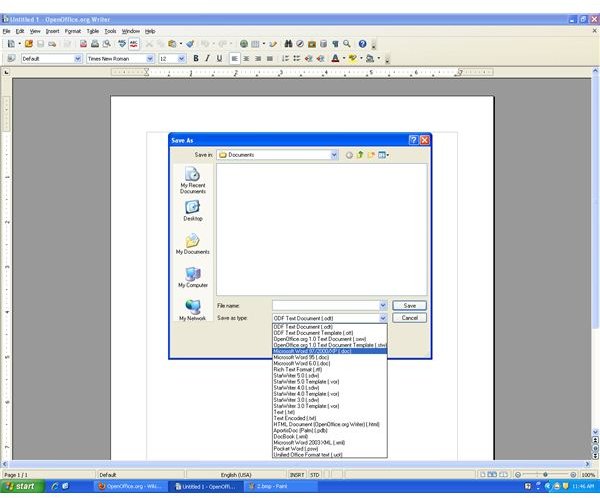
Task: Go to My Computer in places bar
Action: click(x=193, y=278)
